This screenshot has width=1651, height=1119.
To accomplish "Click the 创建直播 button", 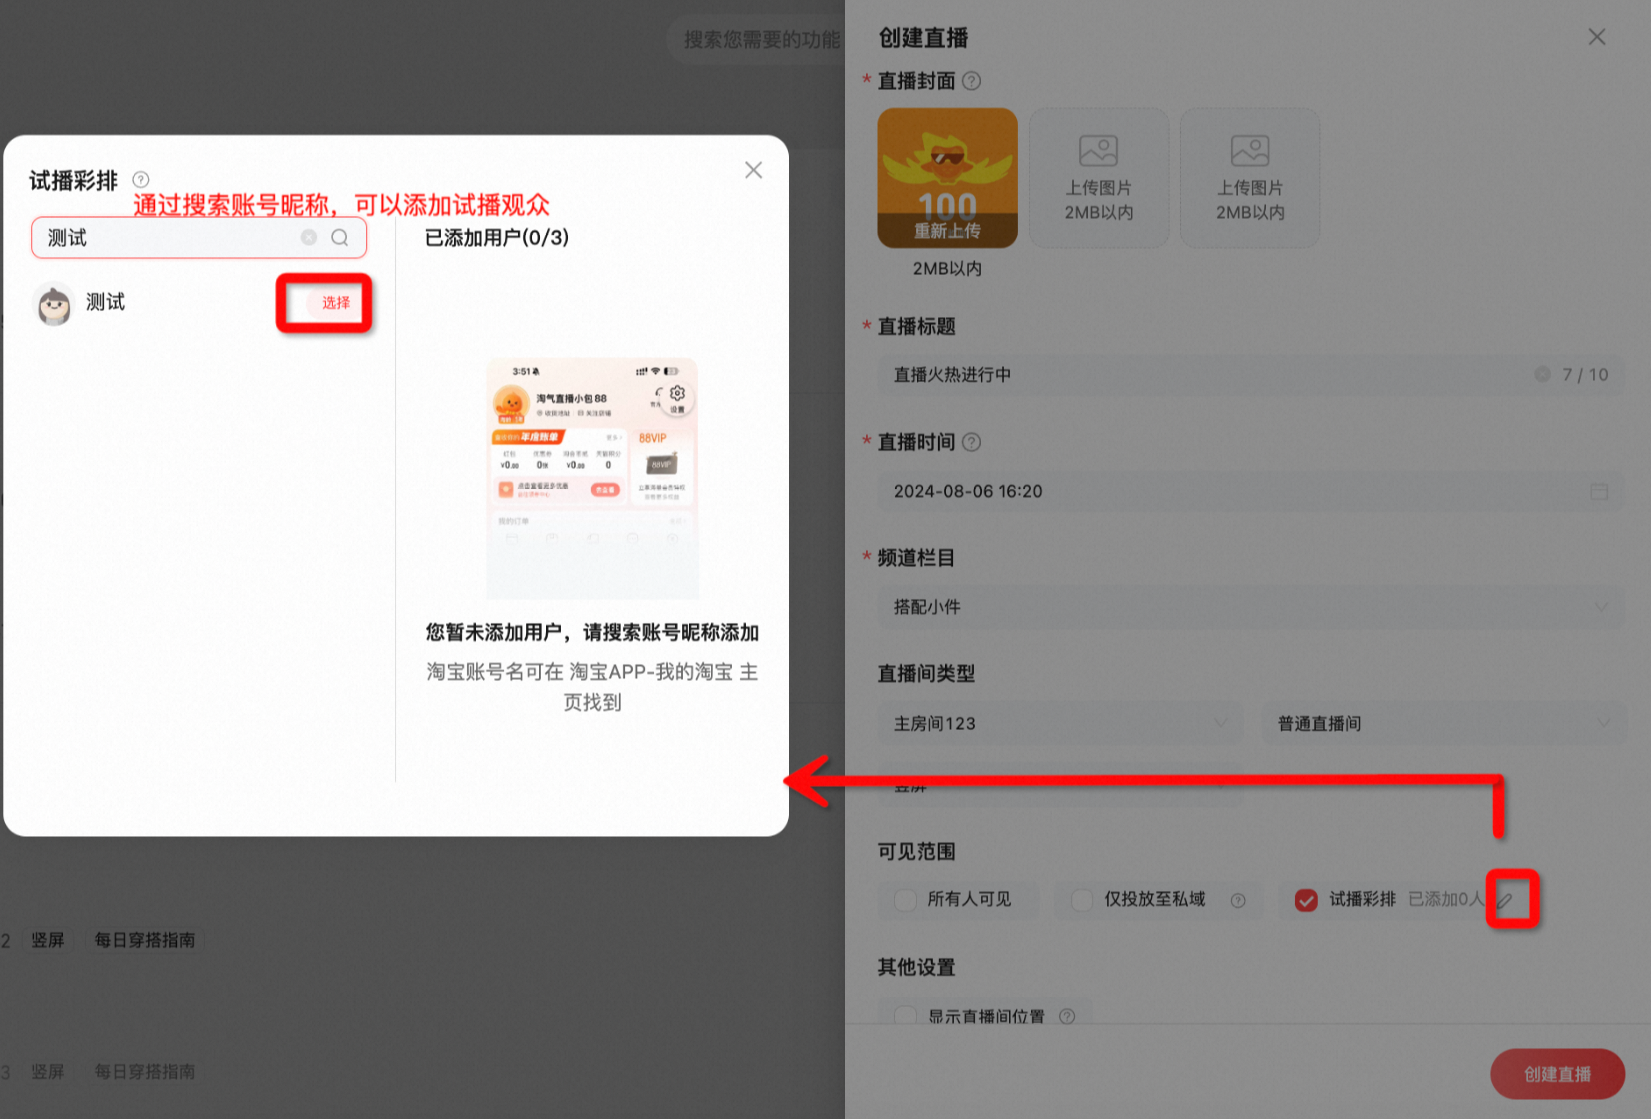I will pyautogui.click(x=1557, y=1074).
